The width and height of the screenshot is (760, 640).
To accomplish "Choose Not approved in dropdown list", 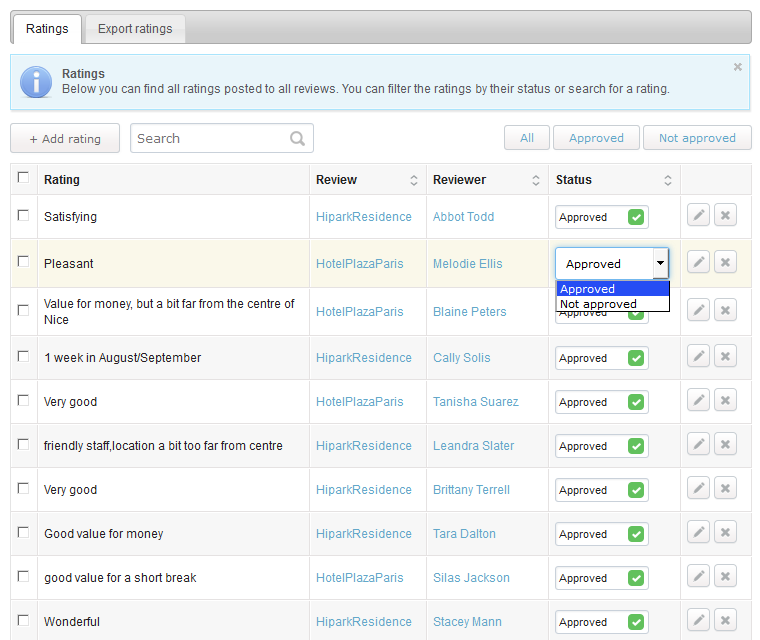I will click(613, 304).
